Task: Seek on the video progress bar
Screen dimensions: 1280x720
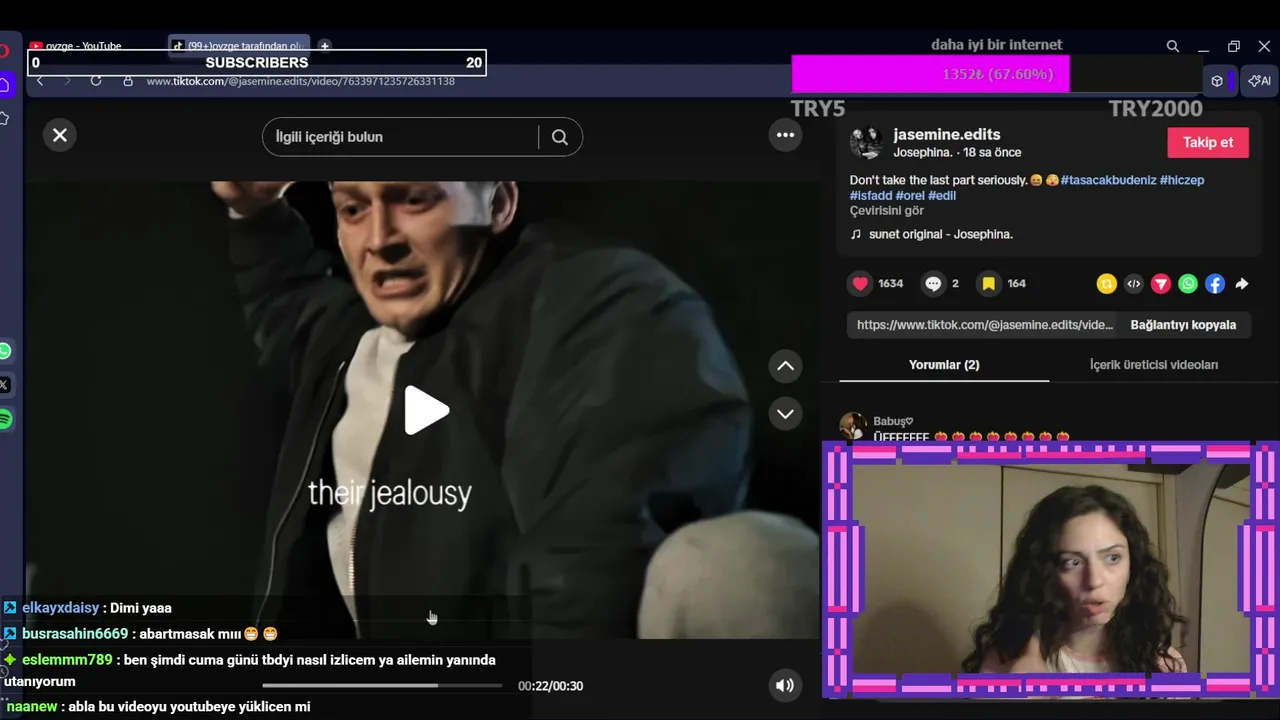Action: pos(382,685)
